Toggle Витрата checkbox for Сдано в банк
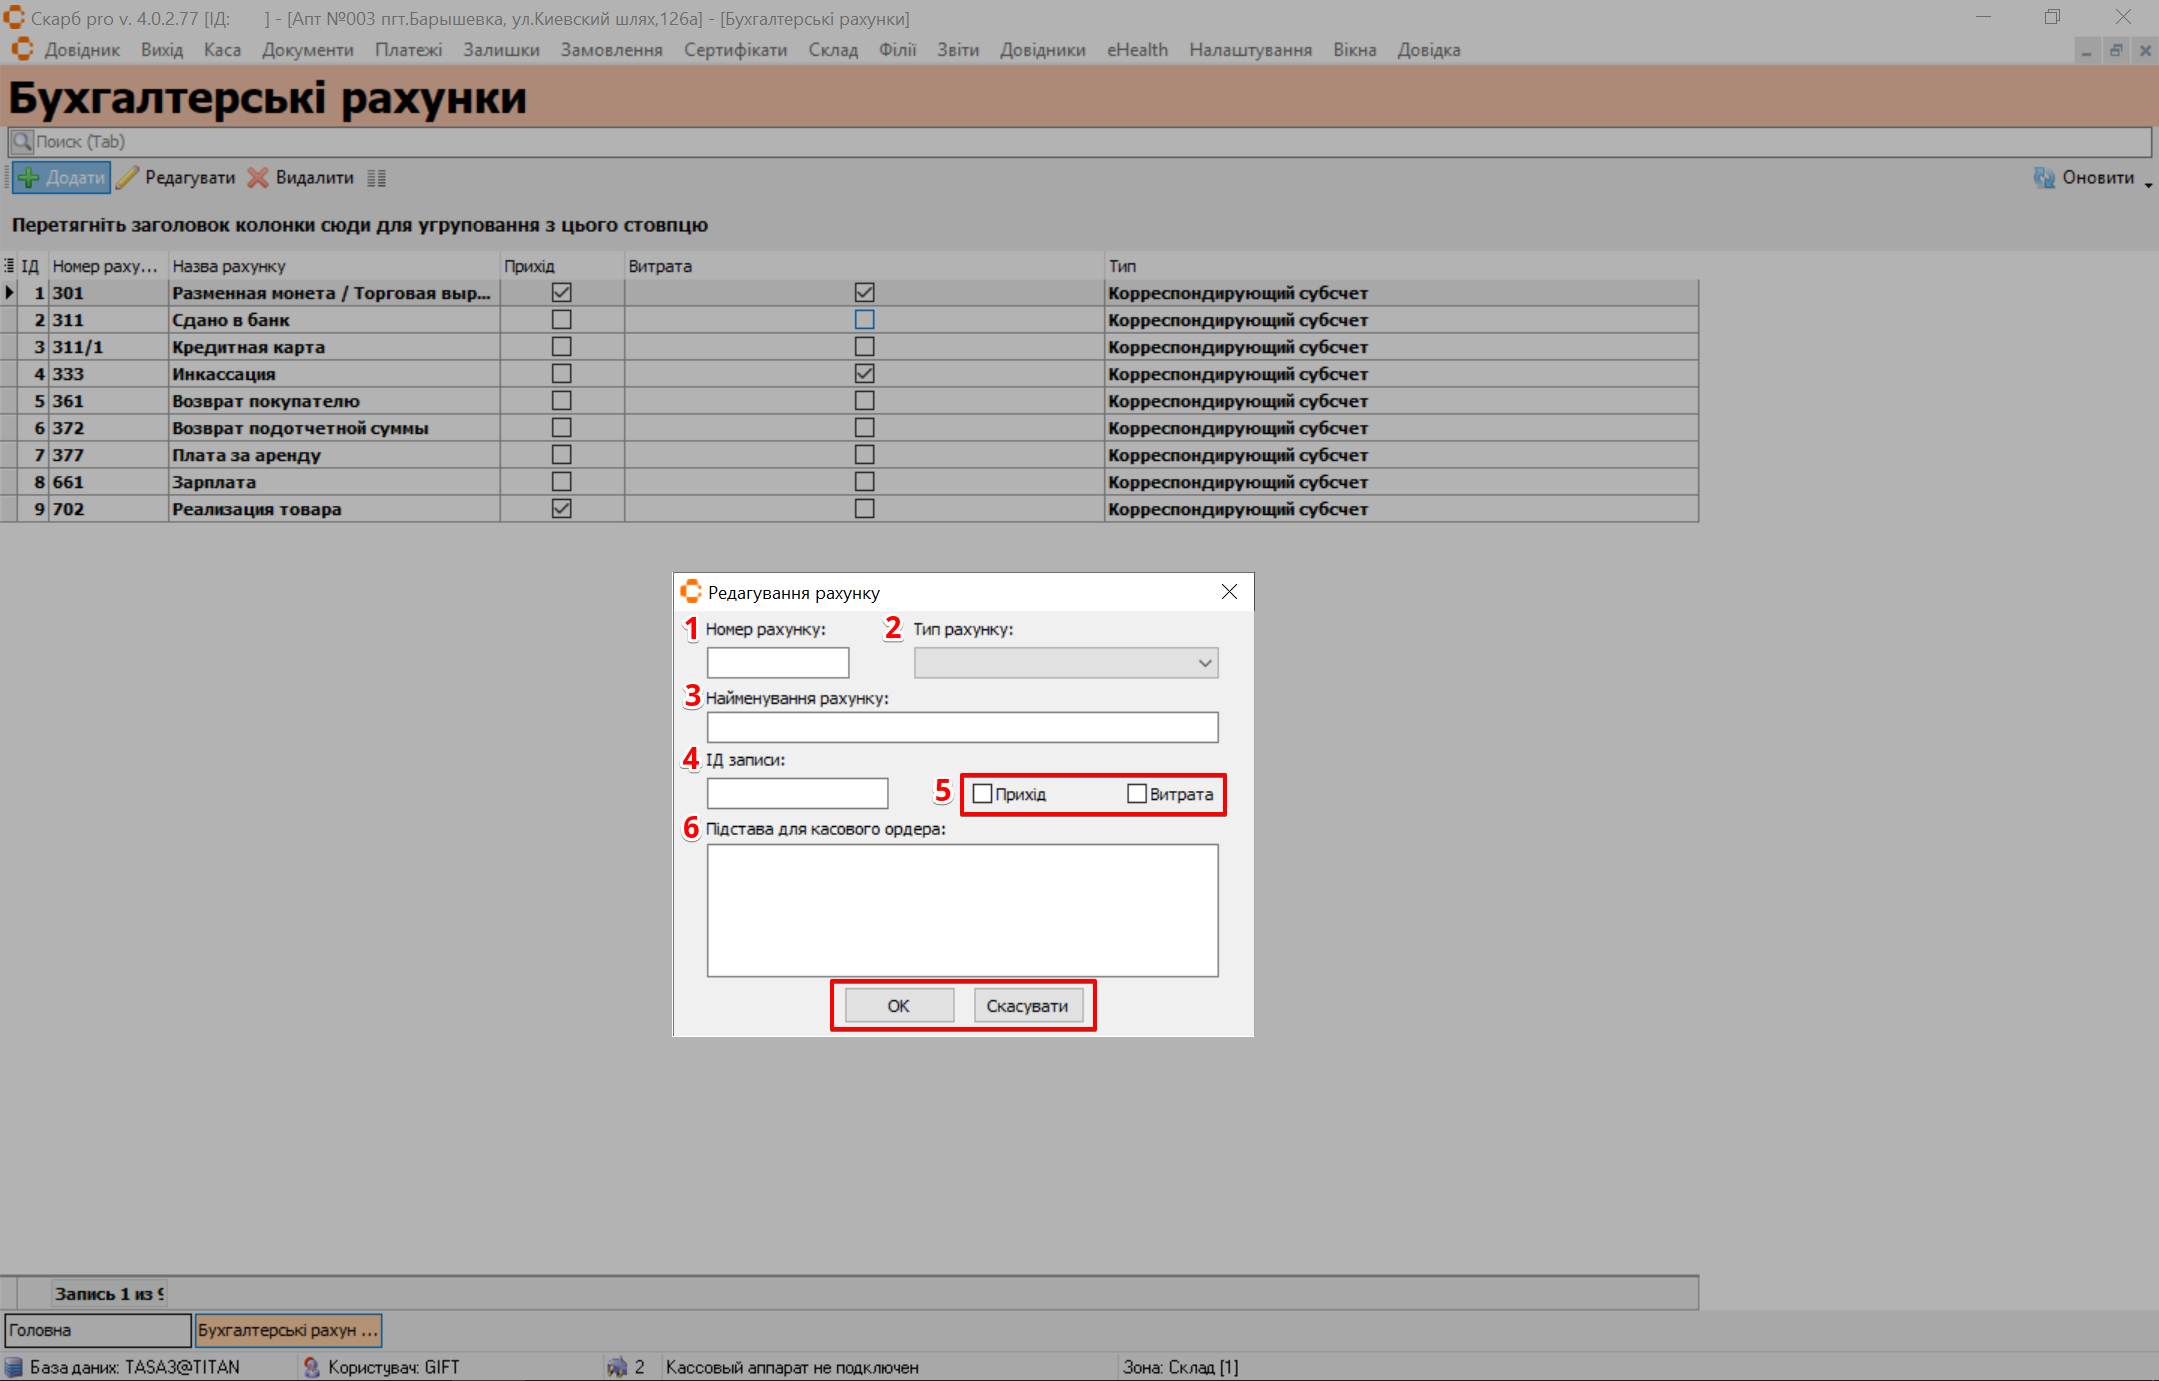This screenshot has height=1381, width=2159. tap(864, 320)
